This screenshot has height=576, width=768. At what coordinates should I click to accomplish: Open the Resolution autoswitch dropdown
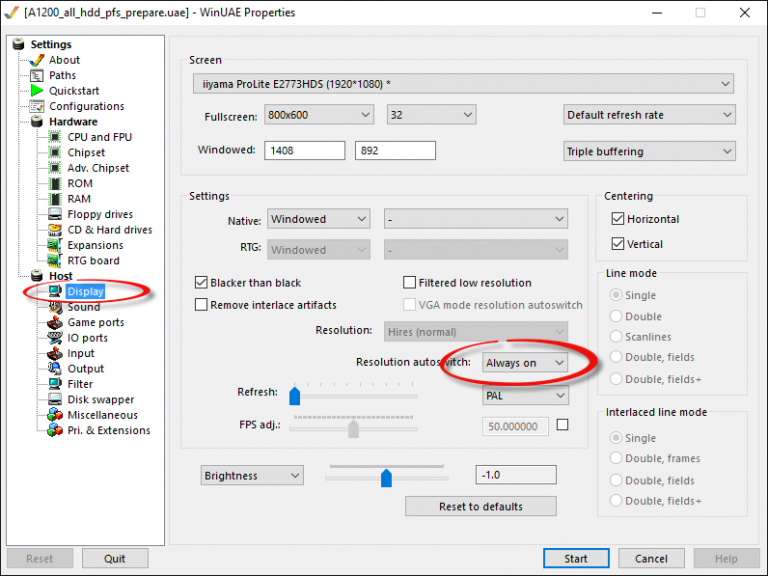[525, 363]
